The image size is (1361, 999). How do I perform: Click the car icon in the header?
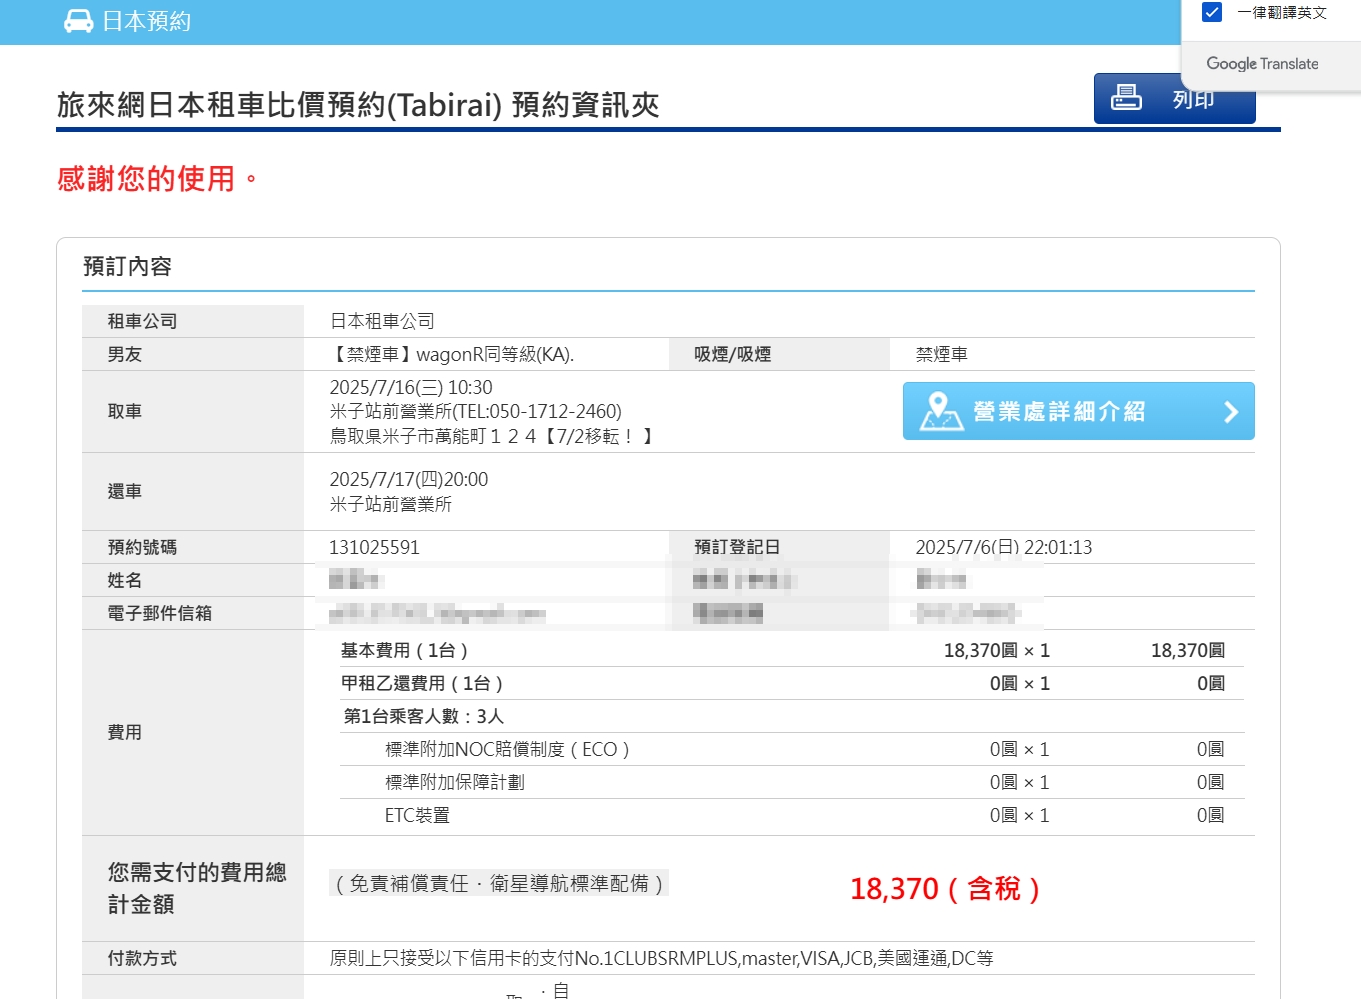pos(78,21)
